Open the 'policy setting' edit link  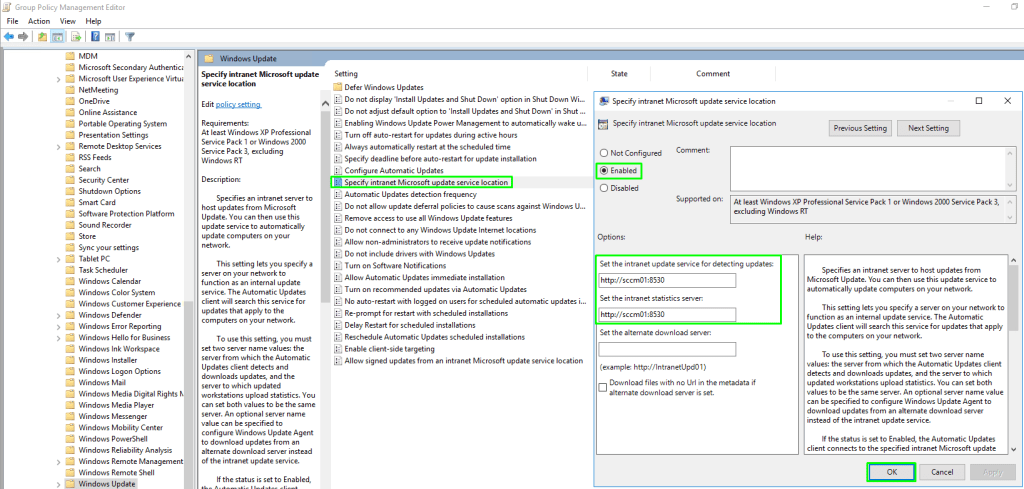tap(238, 104)
